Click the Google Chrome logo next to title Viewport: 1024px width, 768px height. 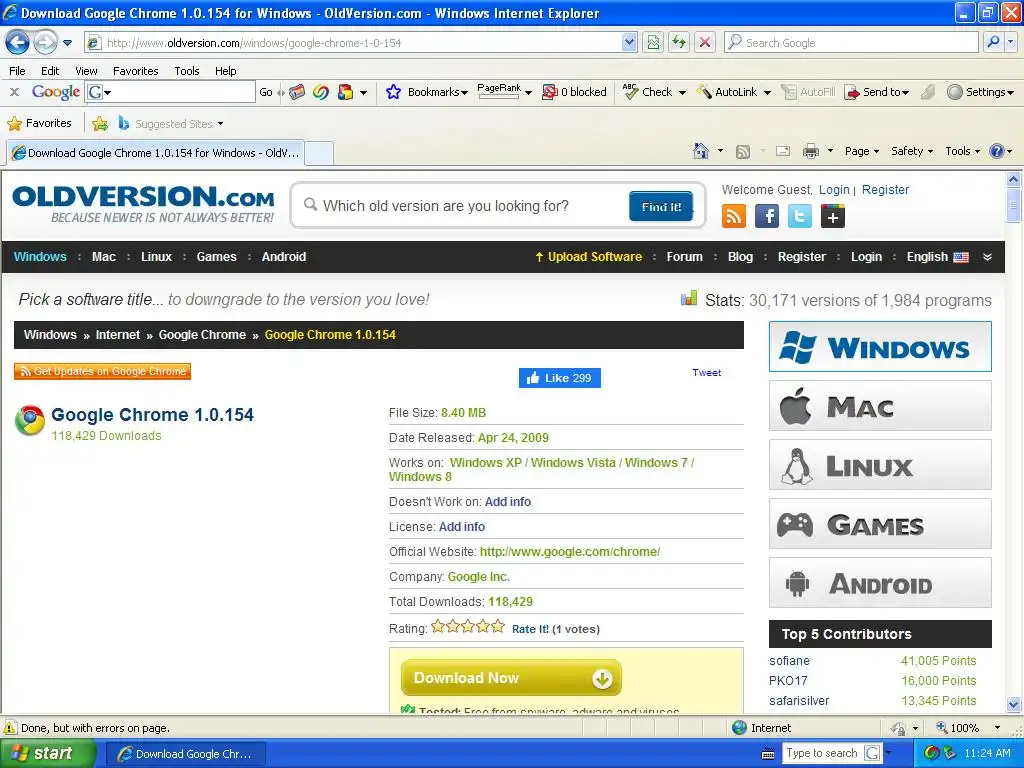coord(30,420)
